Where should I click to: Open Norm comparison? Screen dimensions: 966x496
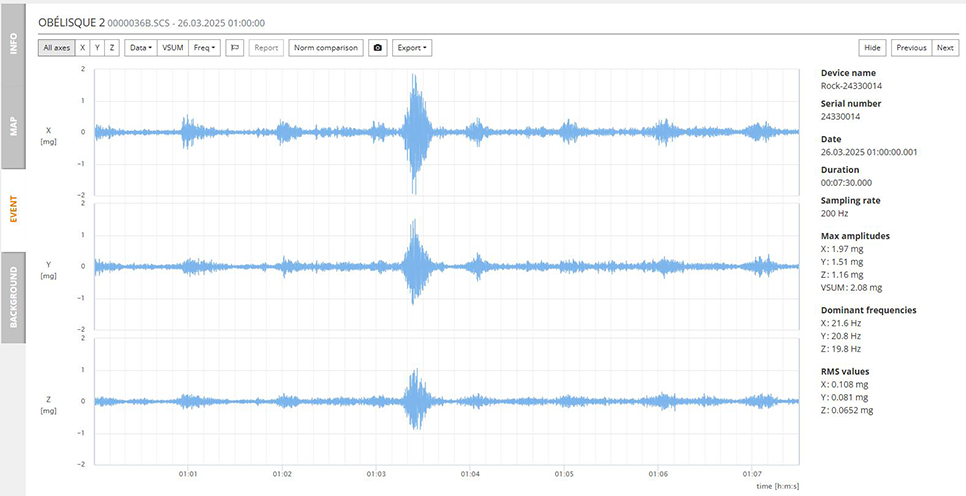[x=326, y=47]
